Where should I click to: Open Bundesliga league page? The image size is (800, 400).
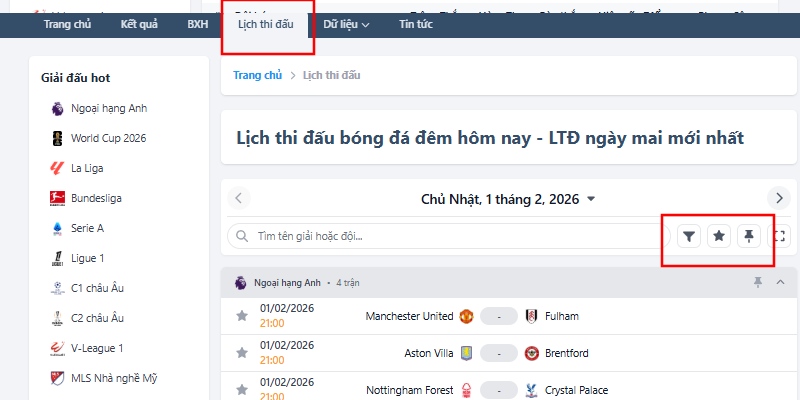96,198
